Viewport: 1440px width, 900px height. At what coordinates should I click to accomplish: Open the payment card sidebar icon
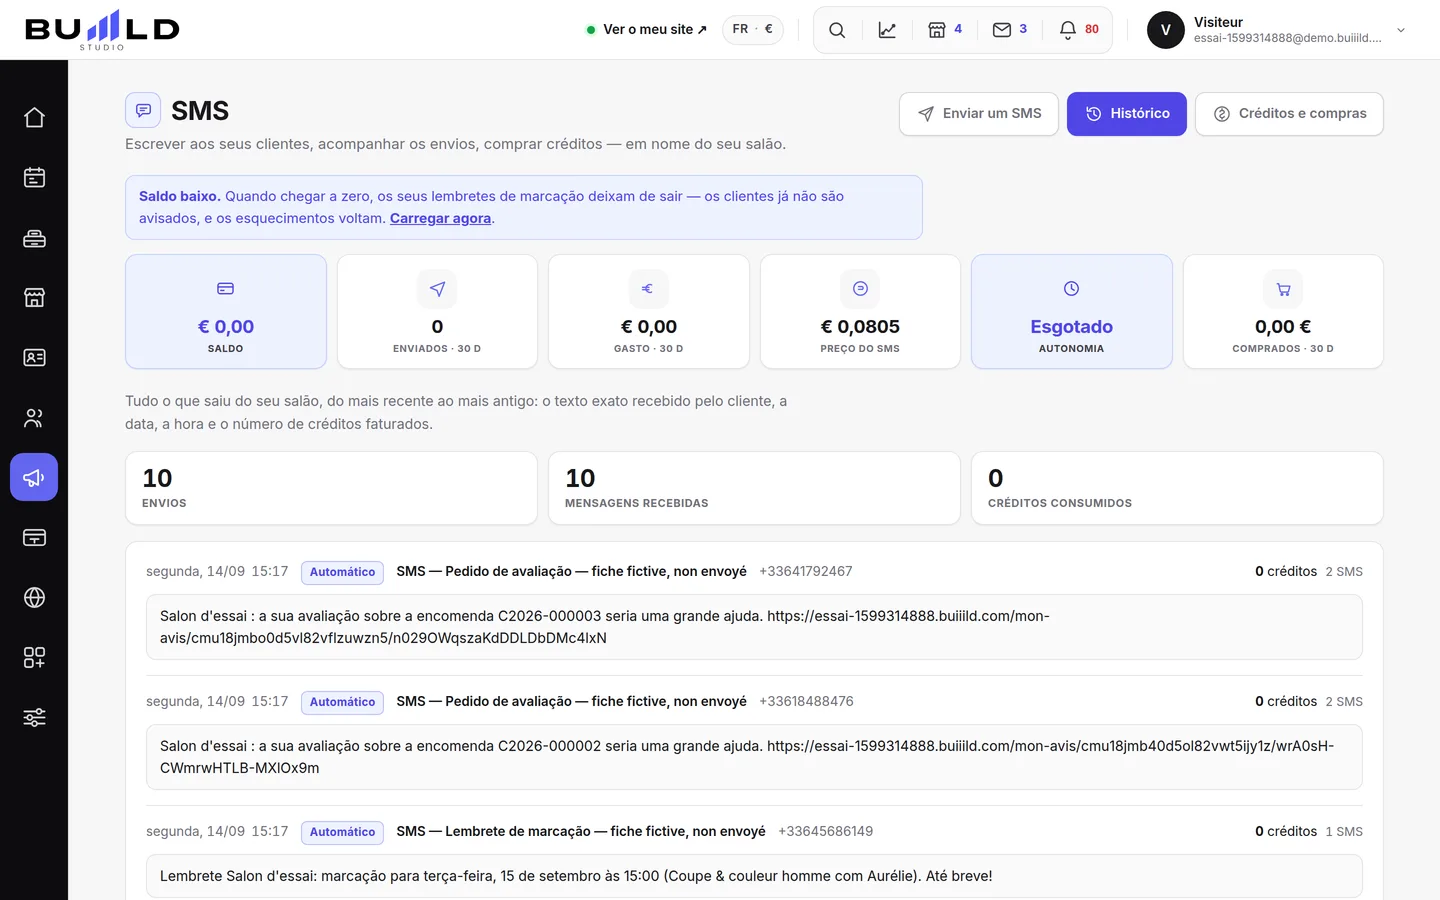click(x=34, y=538)
